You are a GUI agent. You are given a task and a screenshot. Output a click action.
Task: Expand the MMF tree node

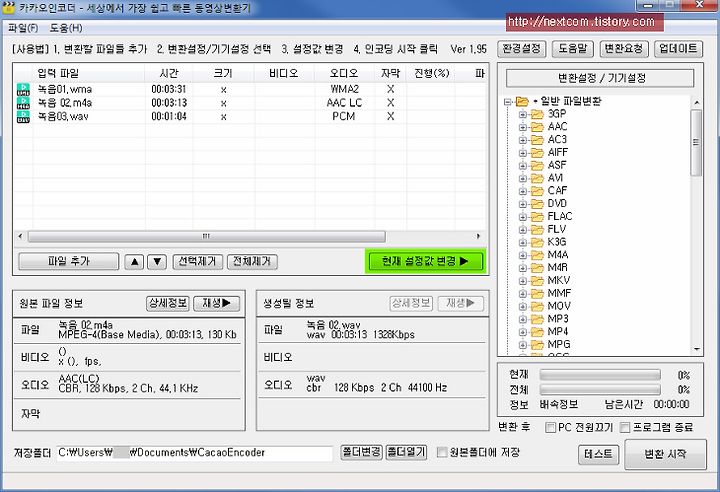(x=523, y=294)
